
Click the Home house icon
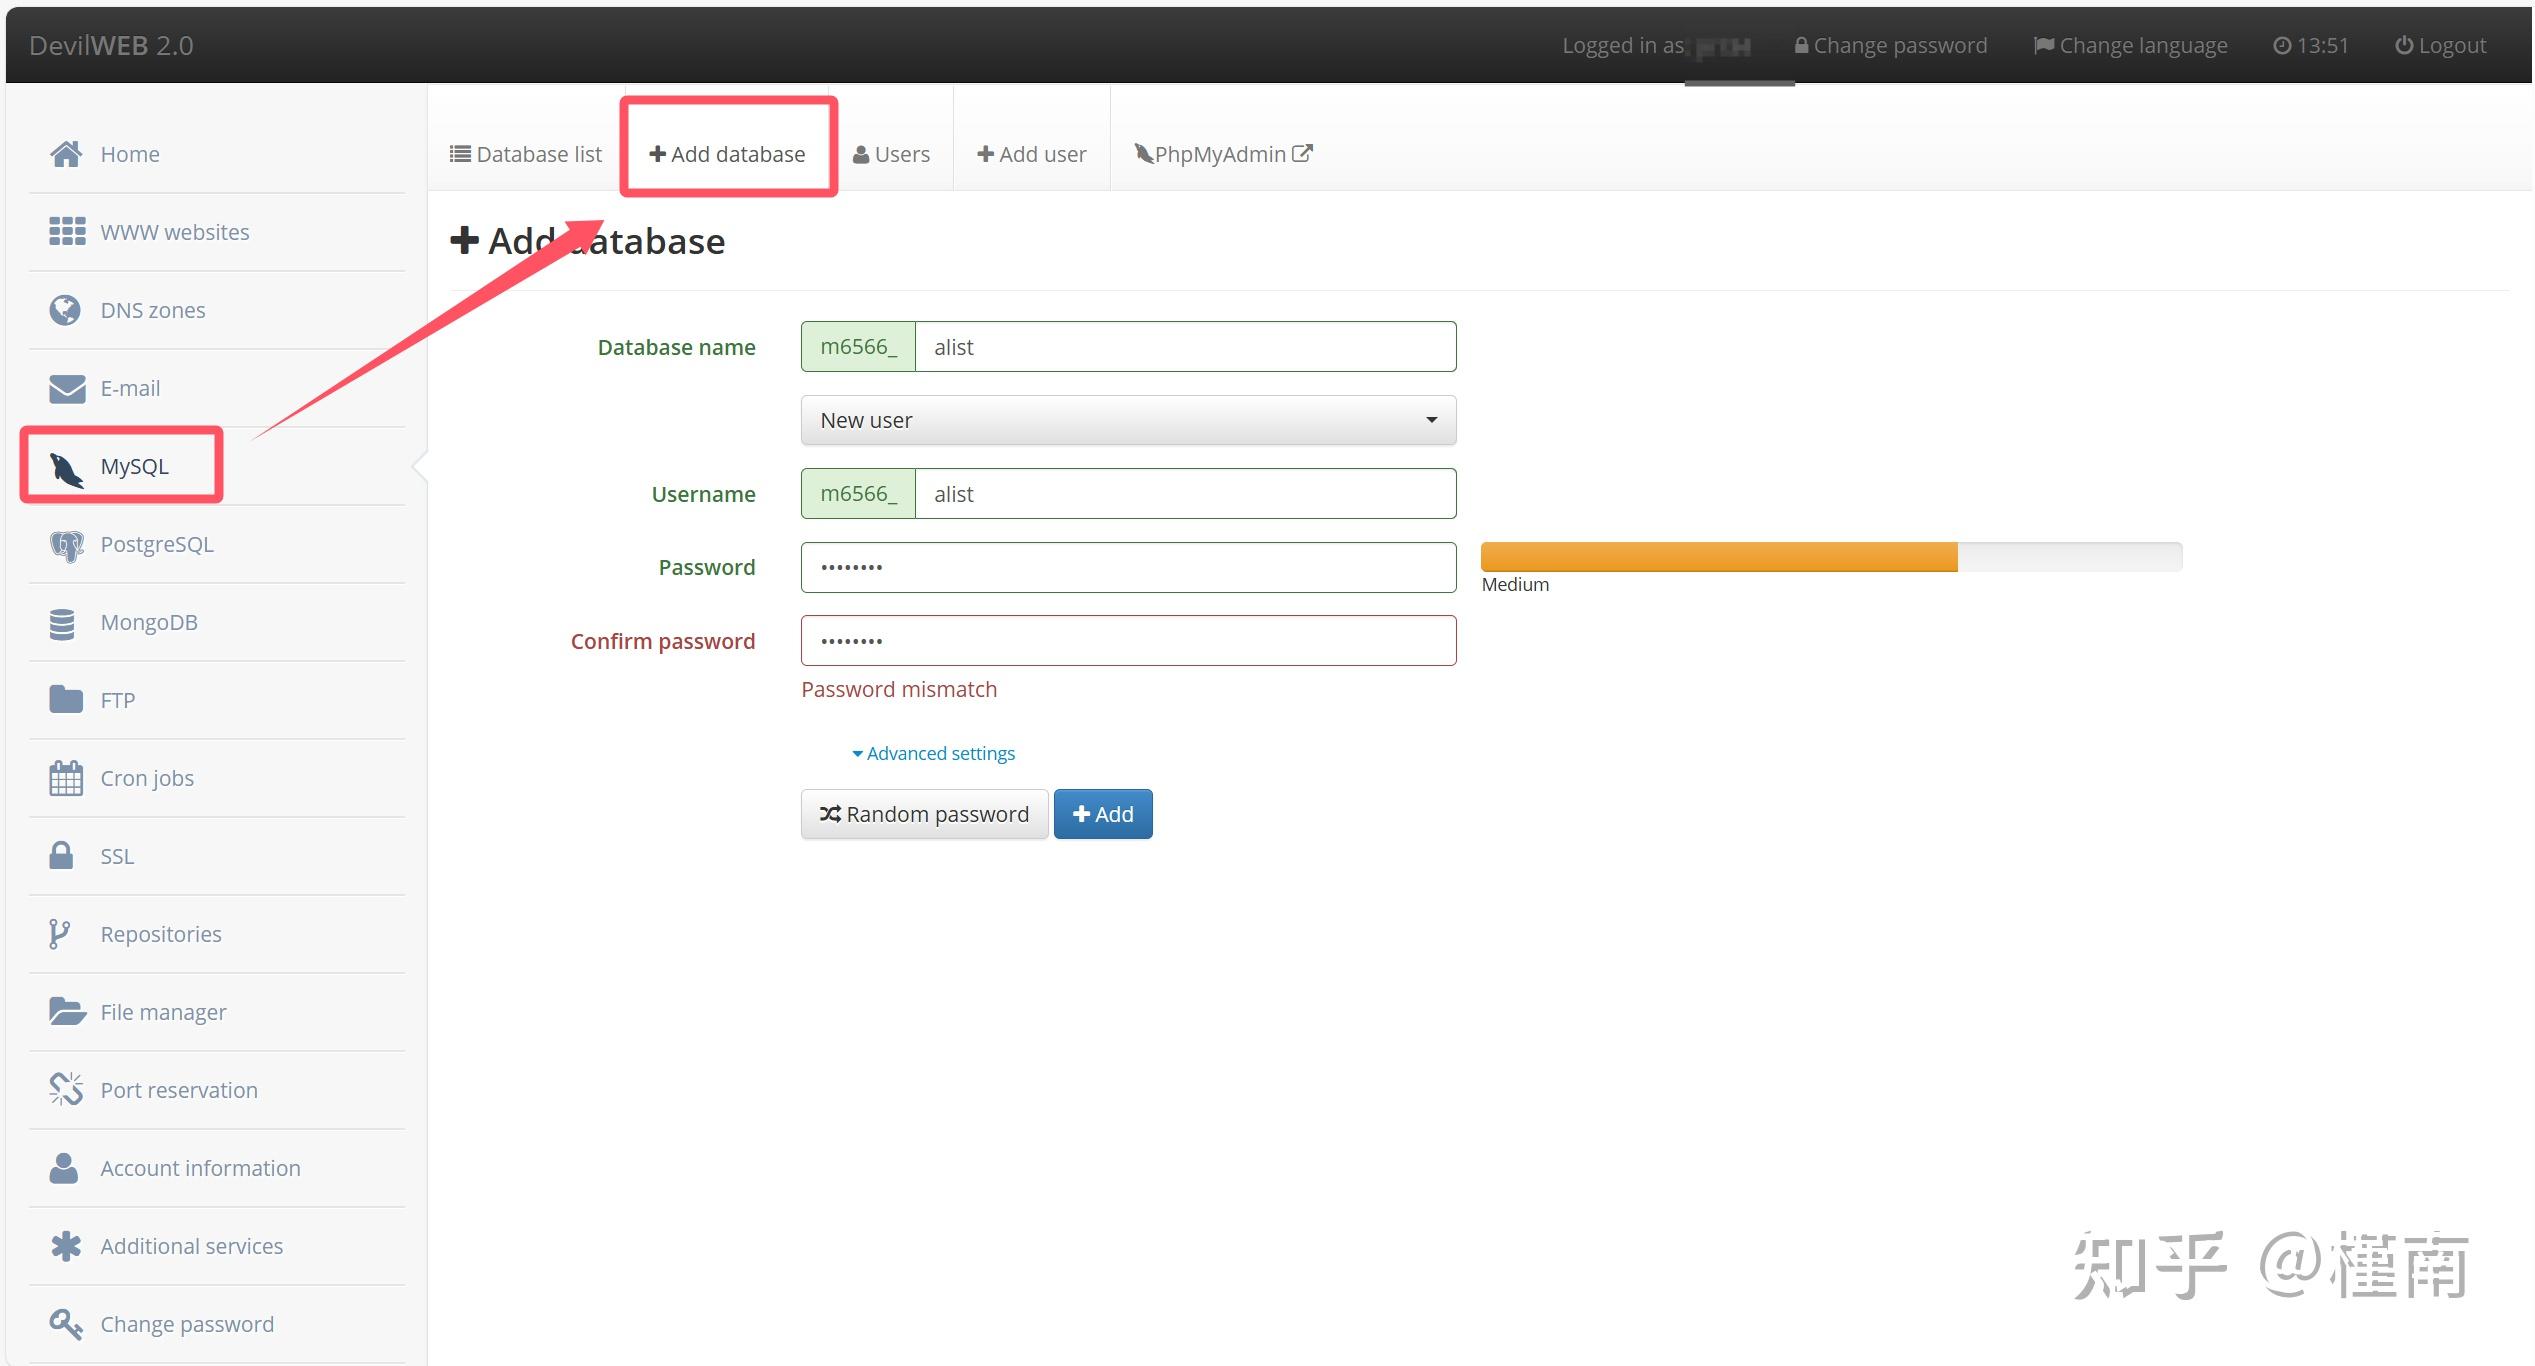(66, 154)
